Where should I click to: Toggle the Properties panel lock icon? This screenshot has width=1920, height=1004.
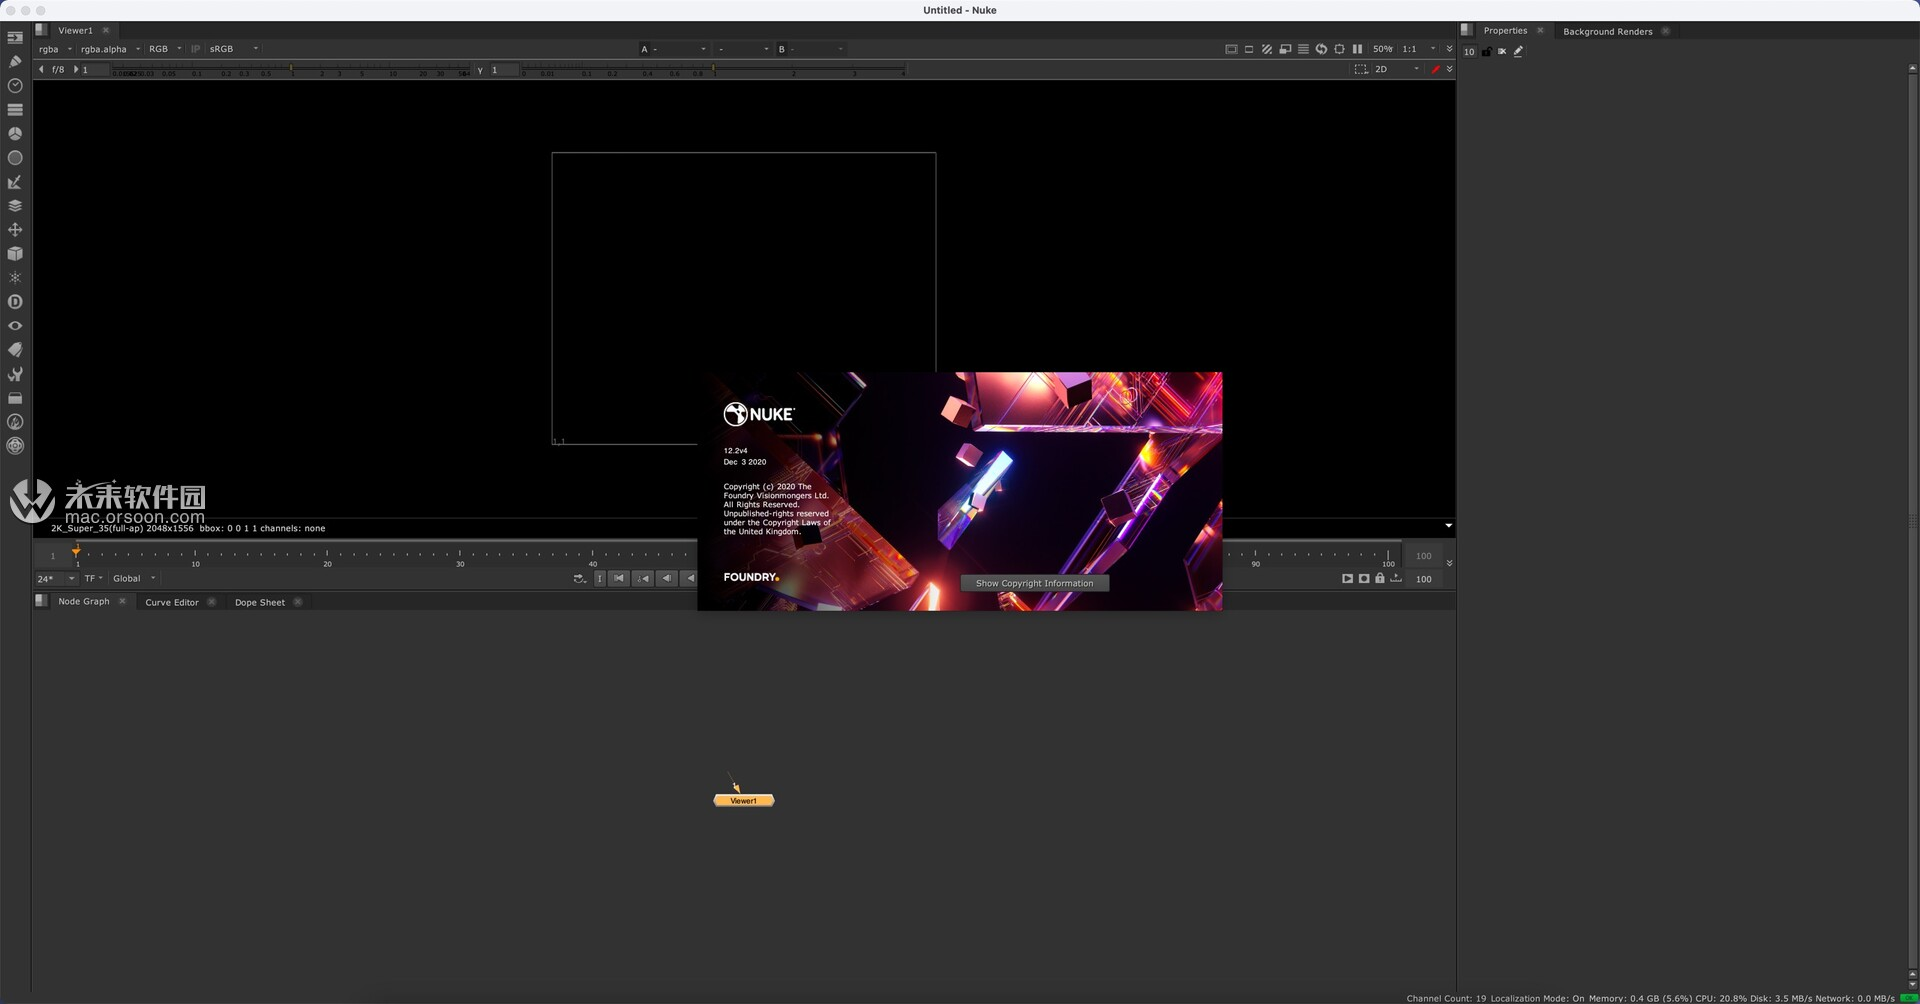pos(1487,51)
